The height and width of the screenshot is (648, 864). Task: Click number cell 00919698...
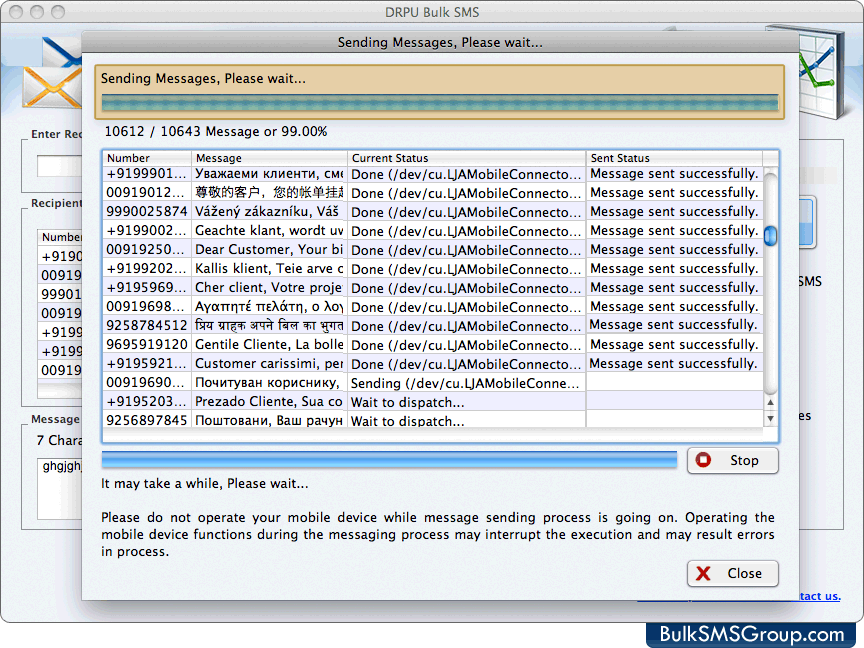tap(147, 306)
